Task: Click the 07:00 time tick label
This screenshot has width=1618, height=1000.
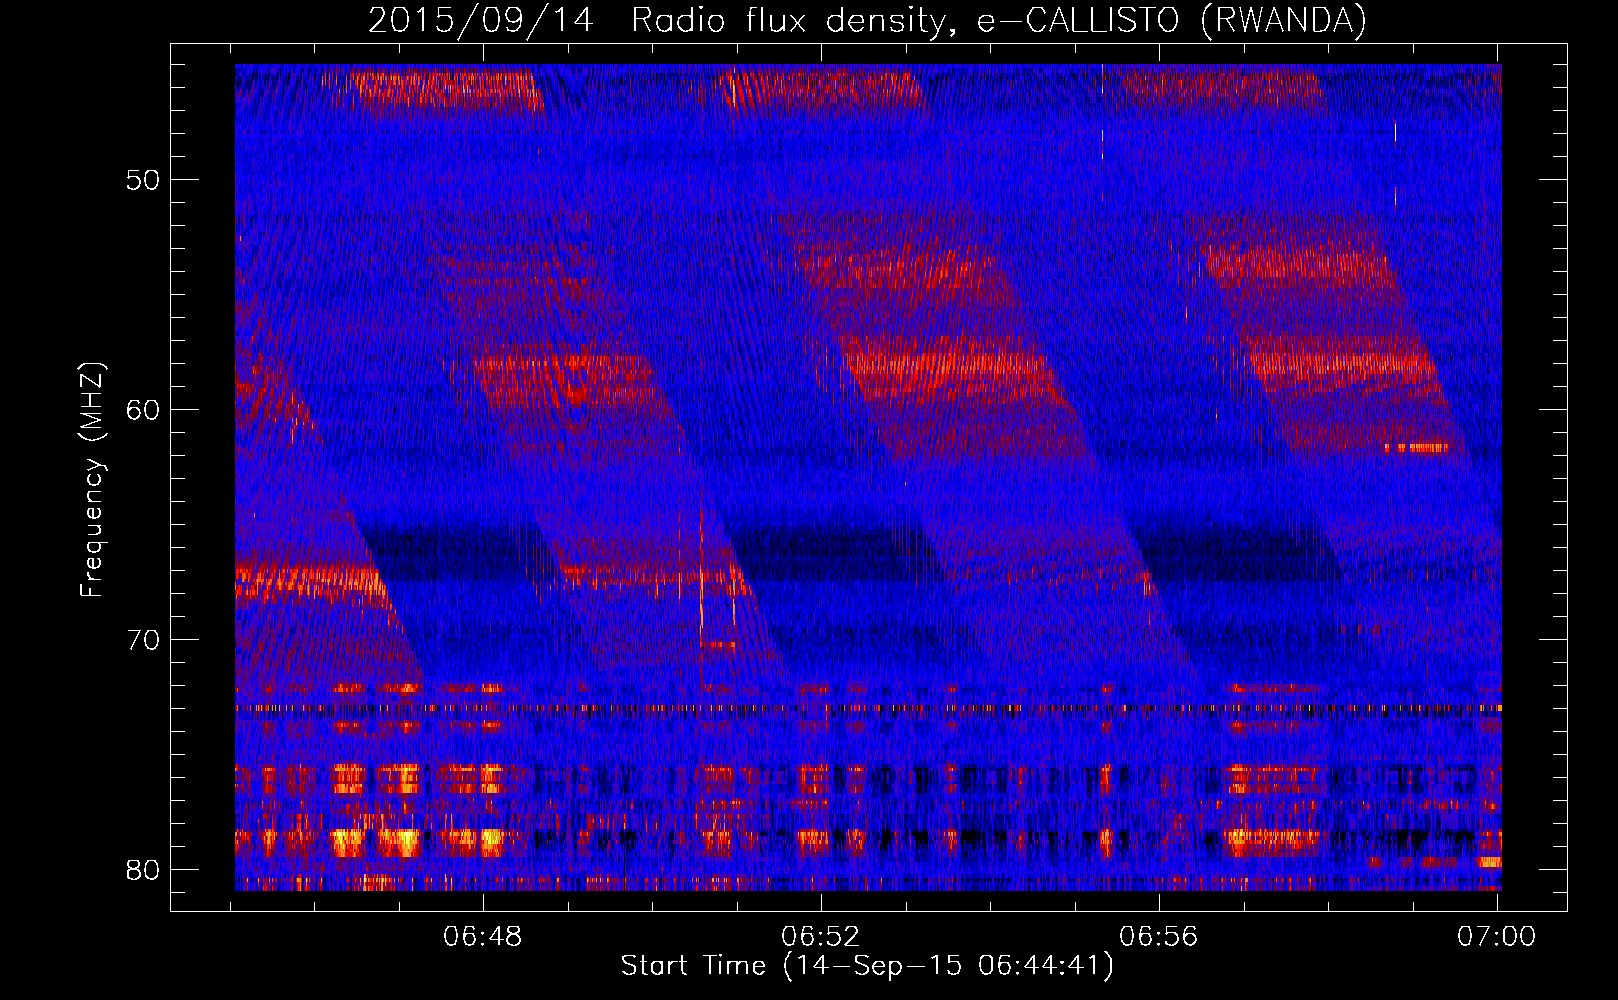Action: 1496,937
